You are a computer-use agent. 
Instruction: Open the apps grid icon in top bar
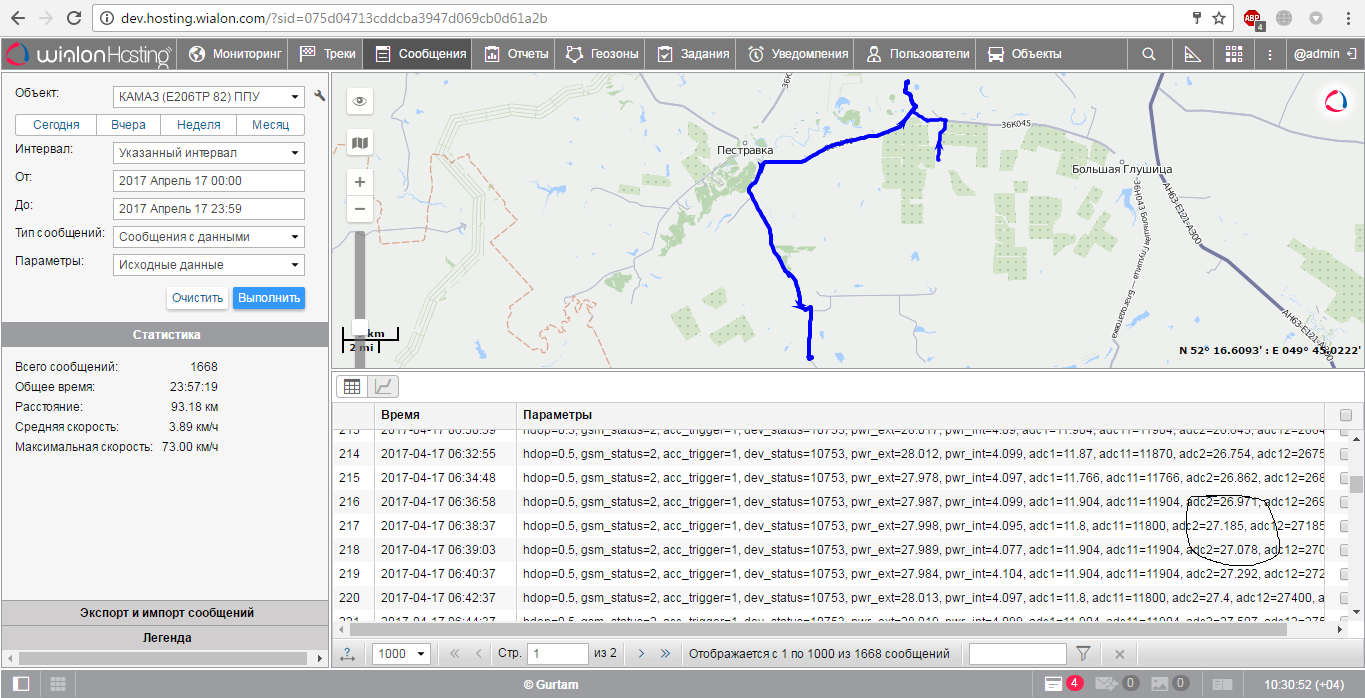pos(1234,54)
